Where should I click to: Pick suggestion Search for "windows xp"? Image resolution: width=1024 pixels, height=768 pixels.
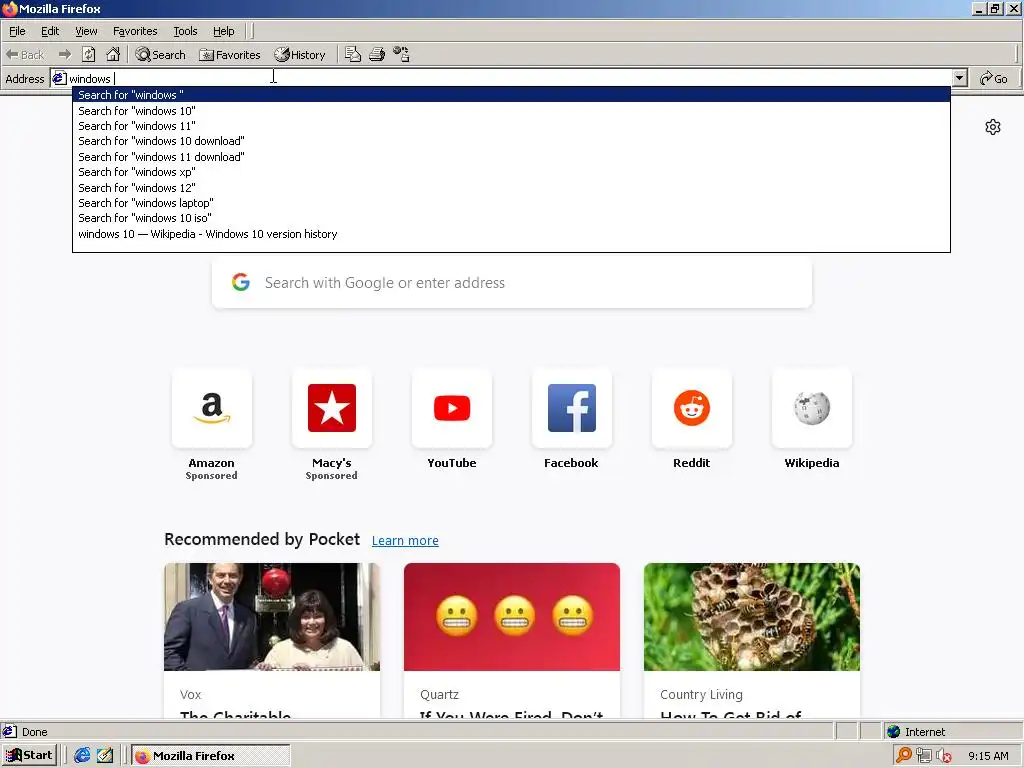click(511, 172)
